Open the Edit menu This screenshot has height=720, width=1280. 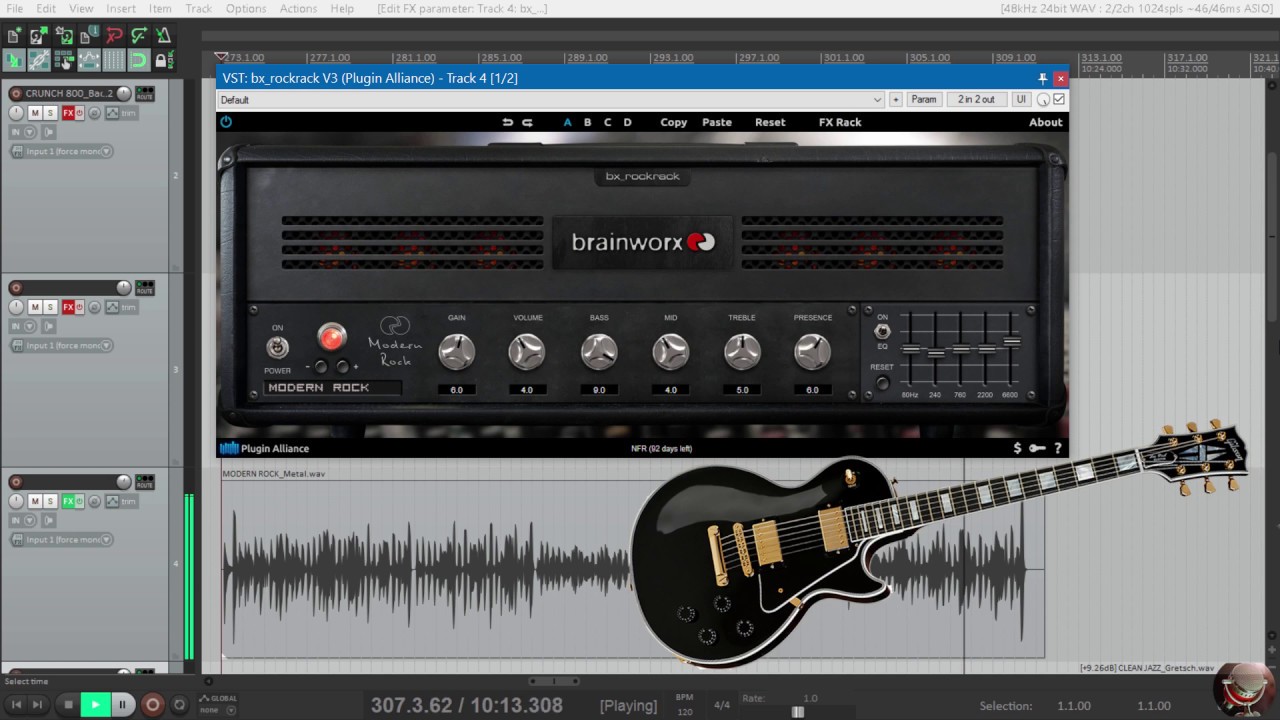tap(46, 8)
